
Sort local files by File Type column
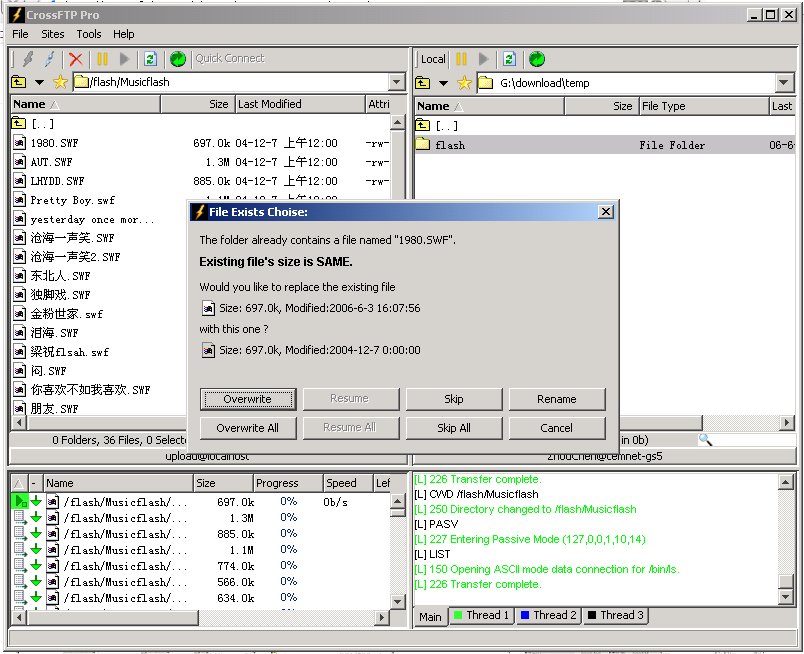(x=705, y=106)
